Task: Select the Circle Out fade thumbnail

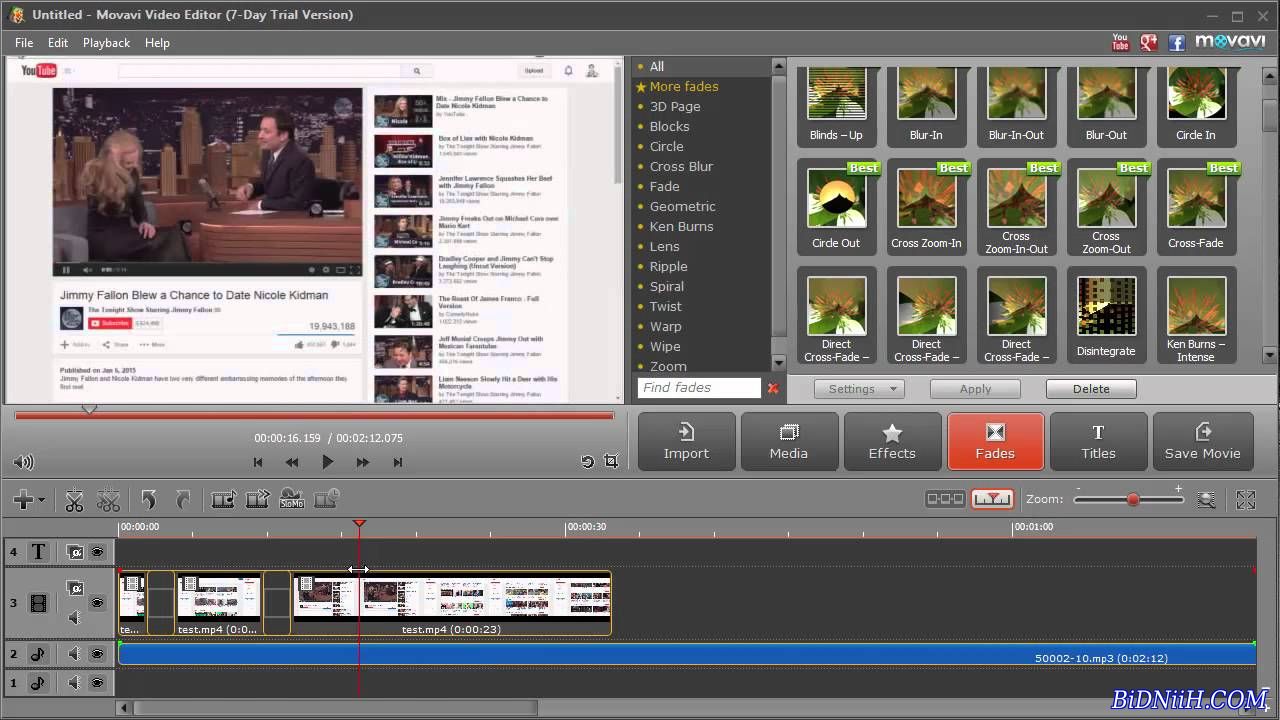Action: [x=836, y=207]
